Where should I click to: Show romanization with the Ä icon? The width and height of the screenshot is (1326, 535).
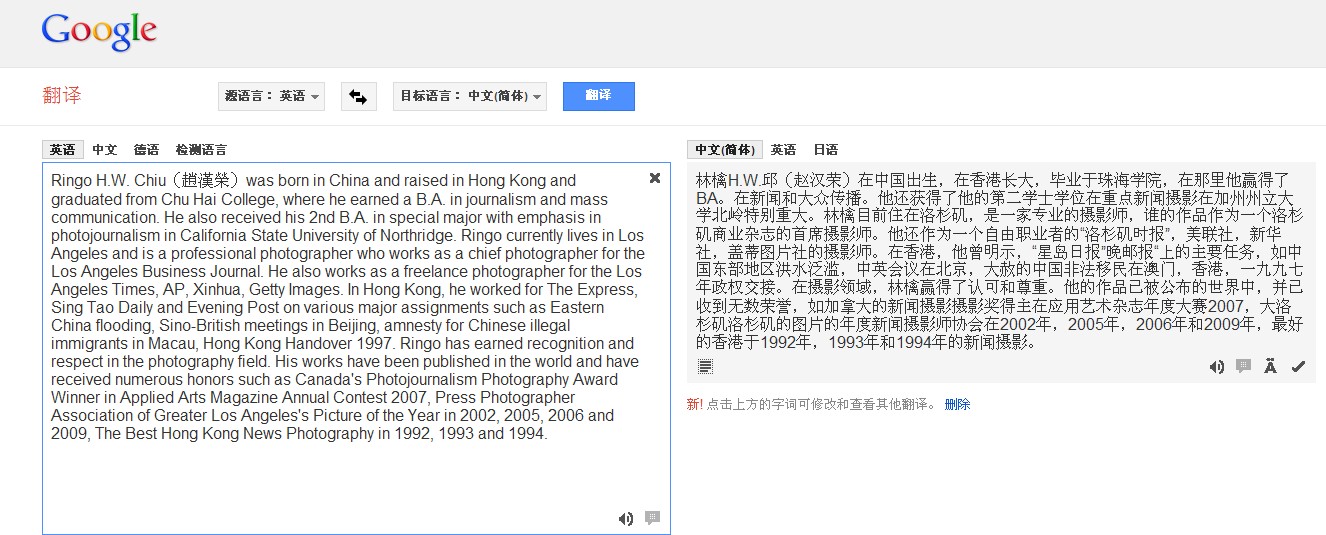(x=1270, y=367)
